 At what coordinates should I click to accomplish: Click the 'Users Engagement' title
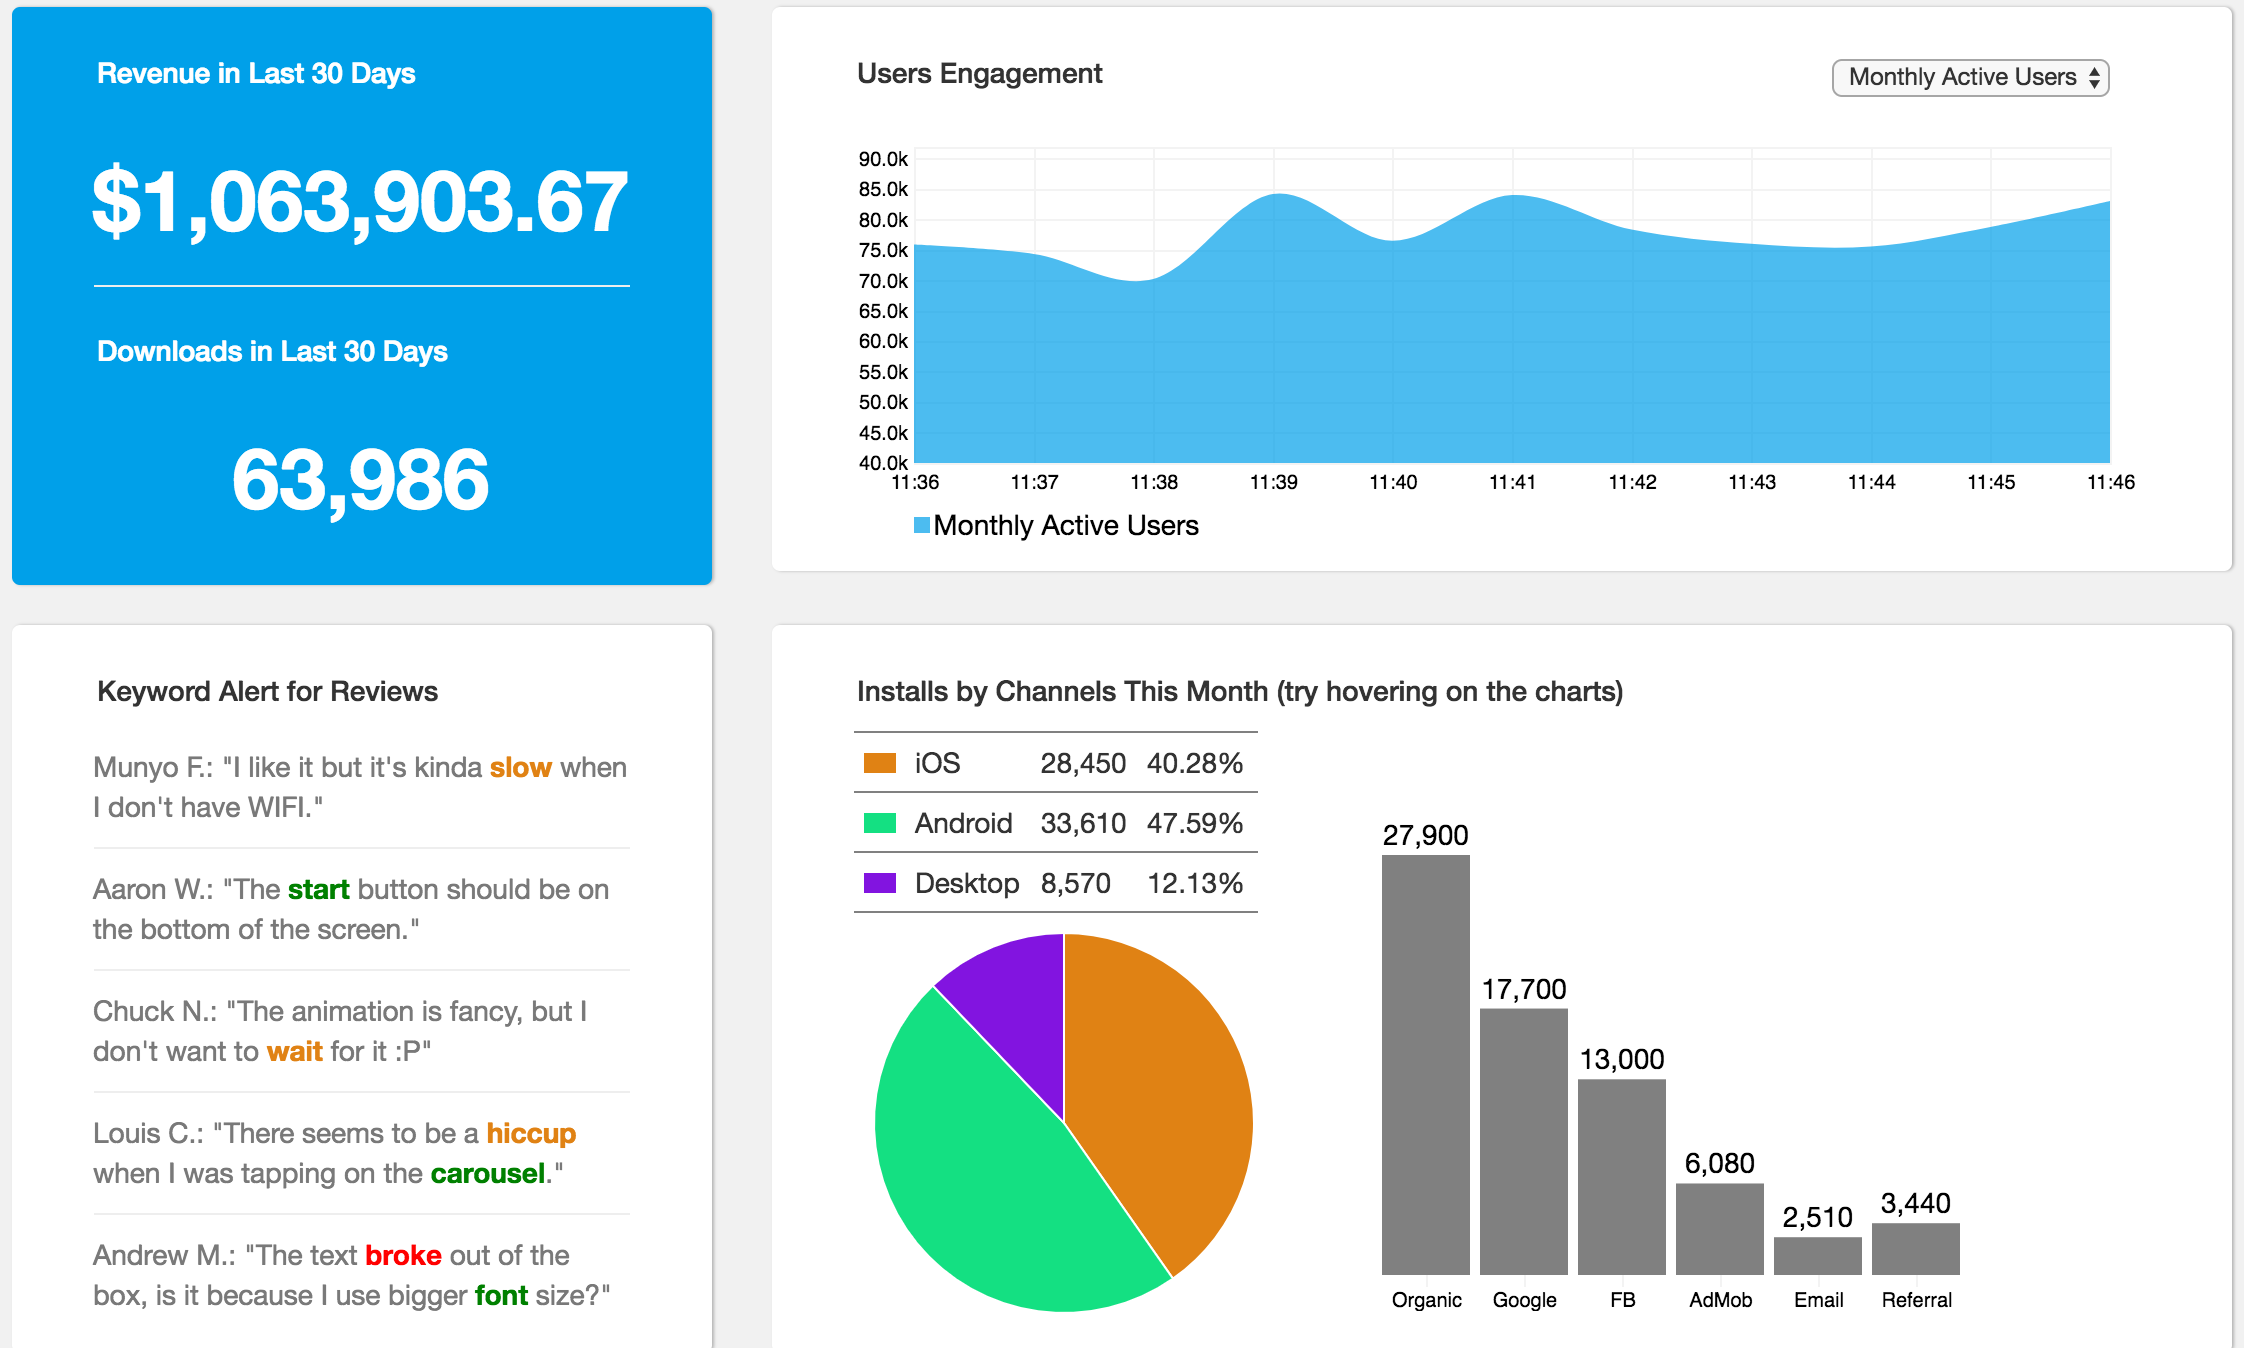pos(979,73)
